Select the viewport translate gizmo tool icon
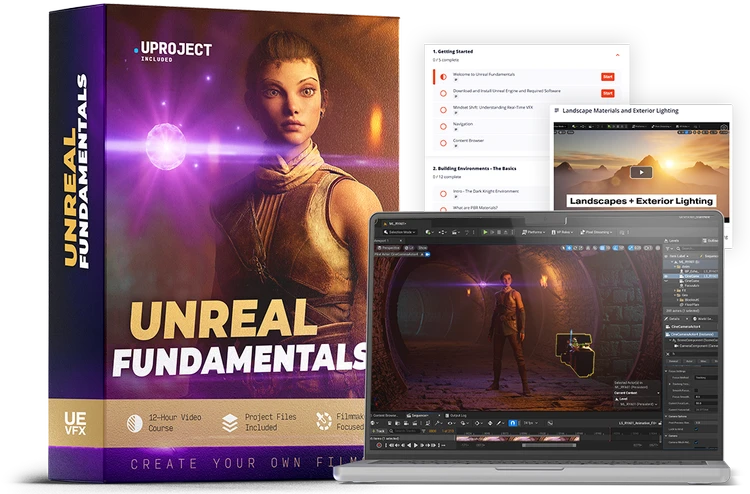The image size is (750, 494). pos(569,248)
